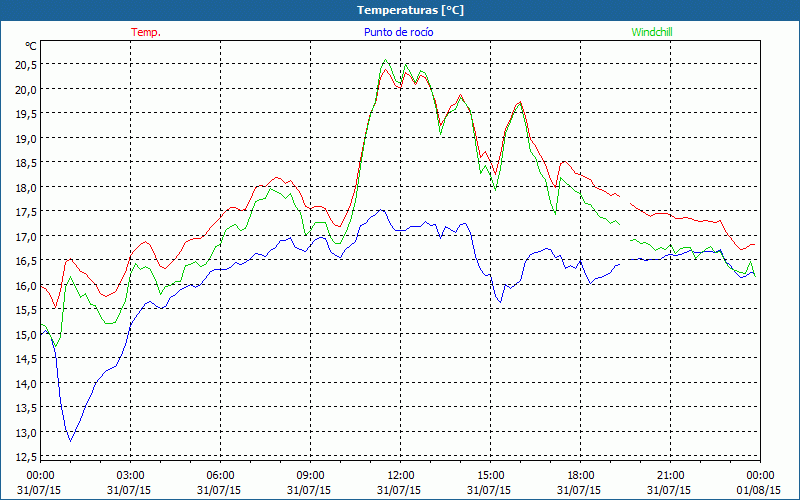Select the 20,5 y-axis value

tap(25, 65)
